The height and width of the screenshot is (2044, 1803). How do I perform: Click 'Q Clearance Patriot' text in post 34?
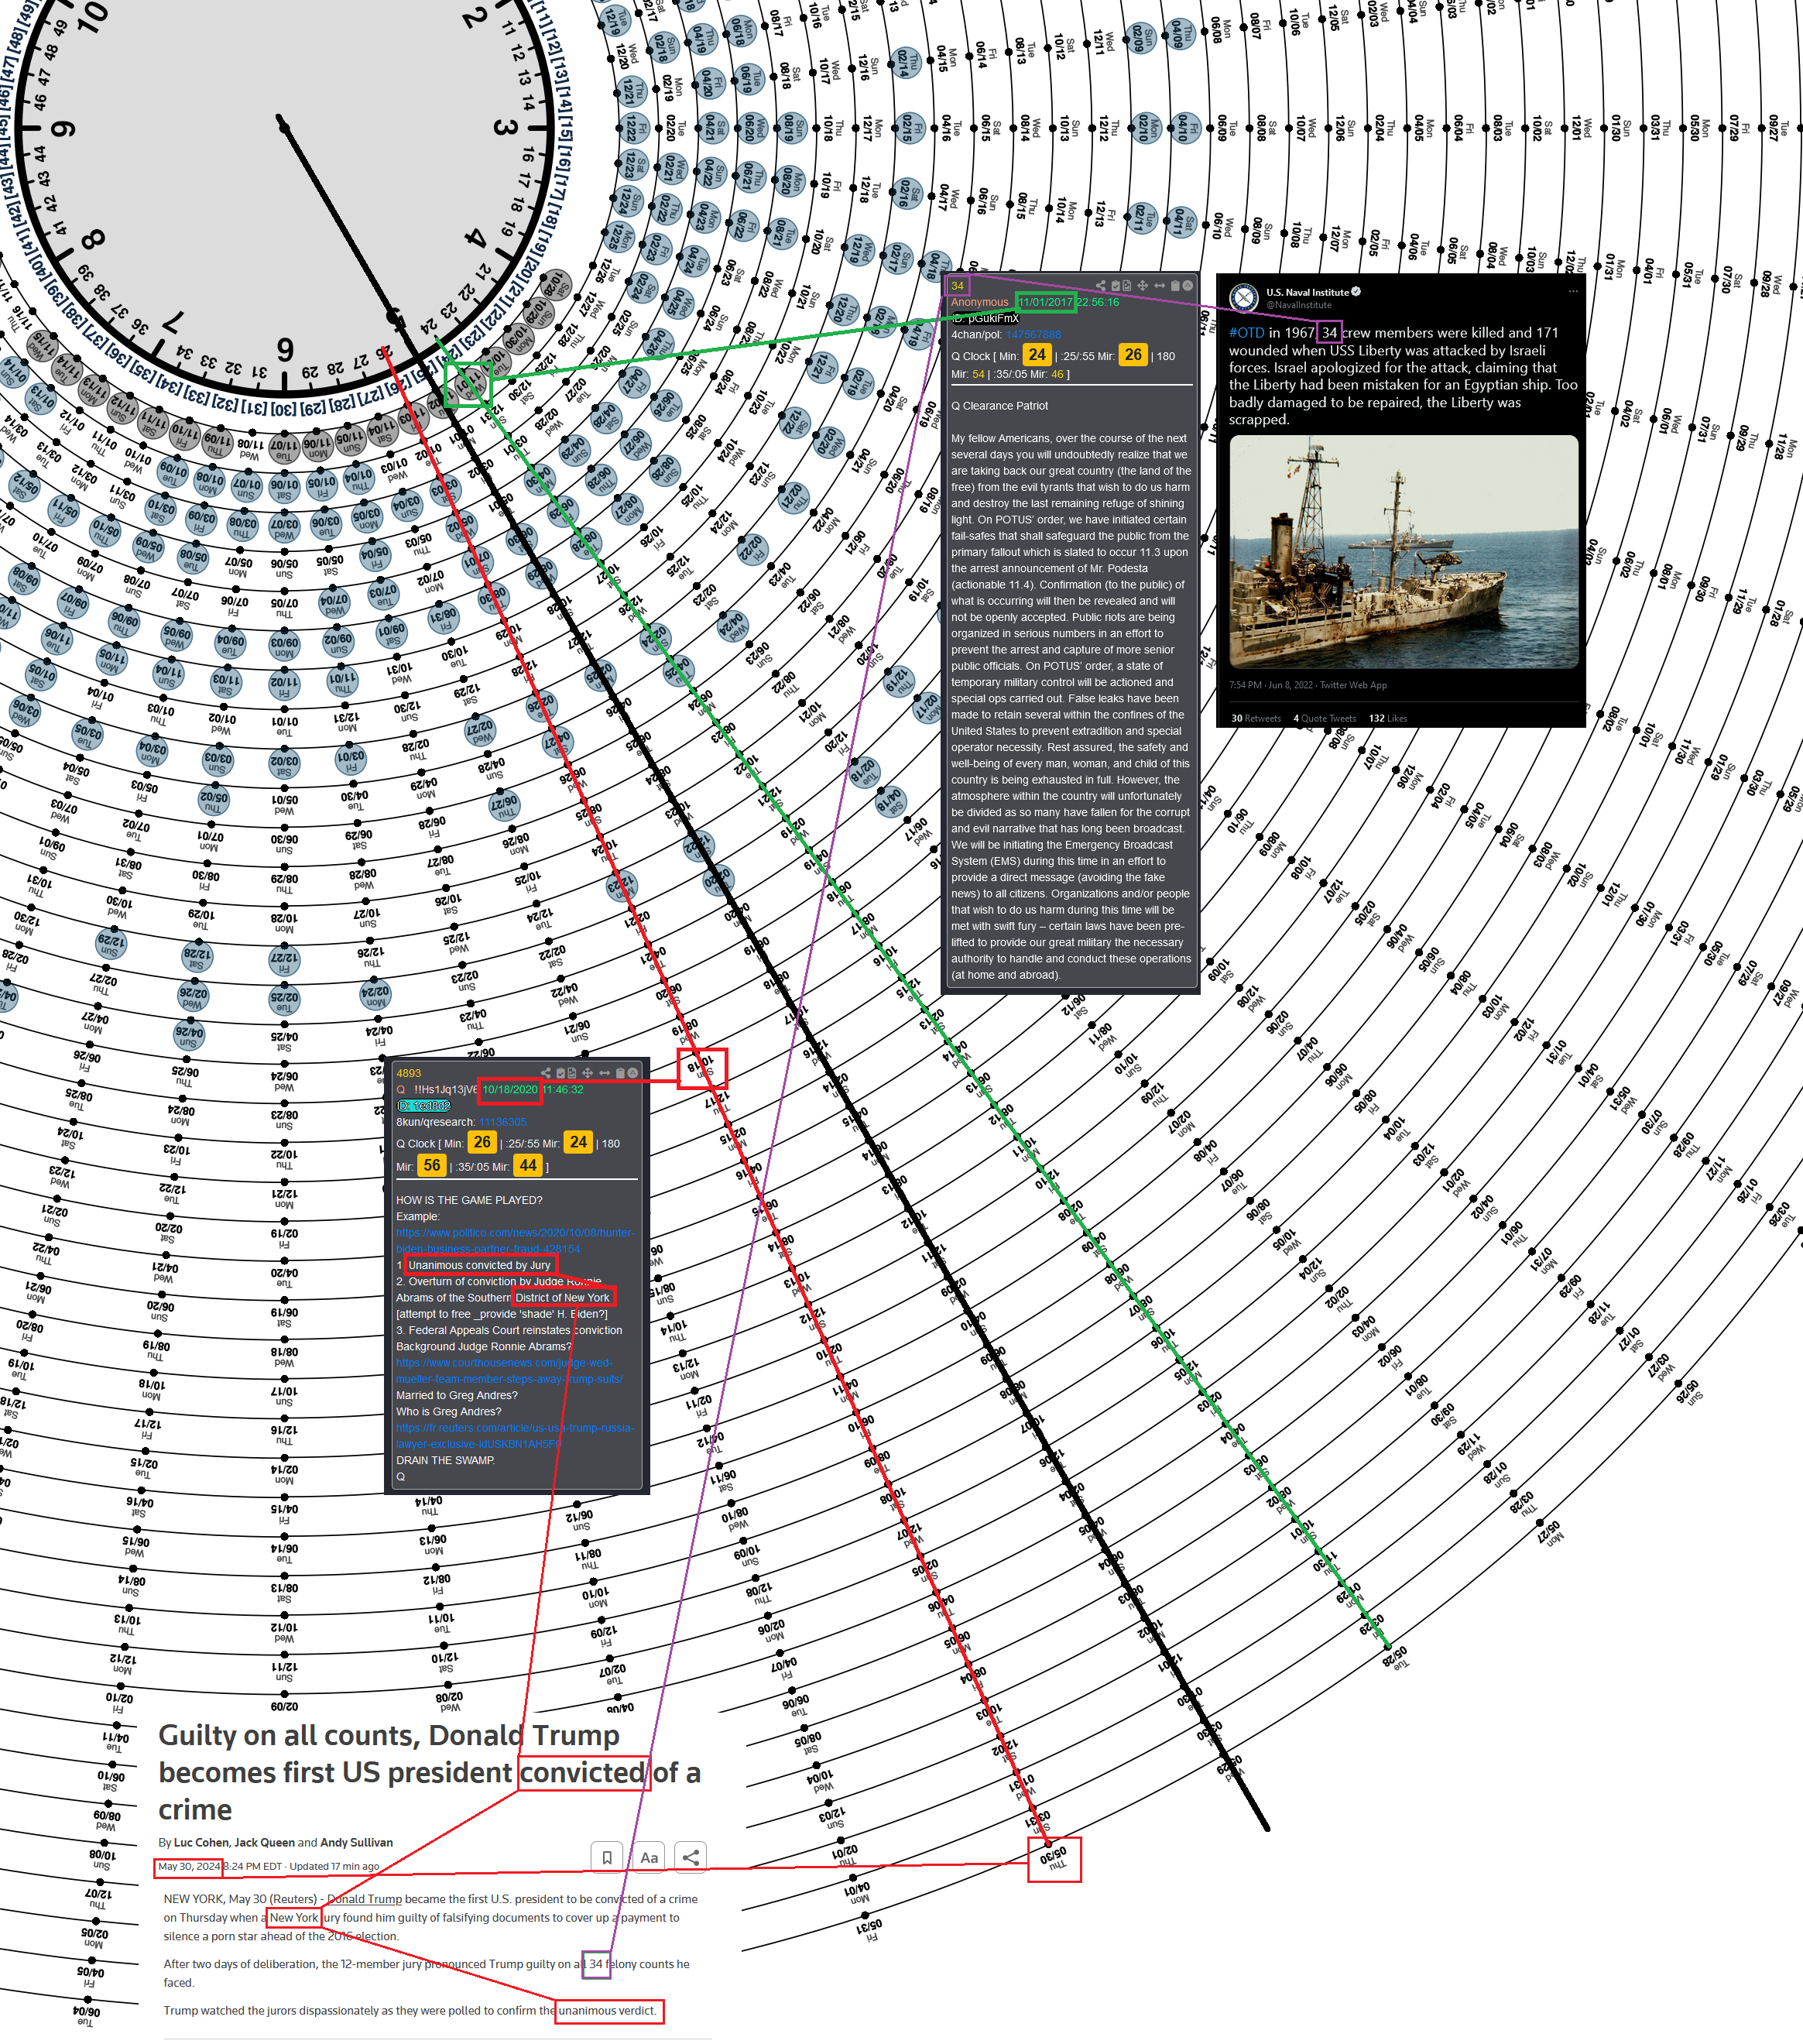(x=1000, y=406)
